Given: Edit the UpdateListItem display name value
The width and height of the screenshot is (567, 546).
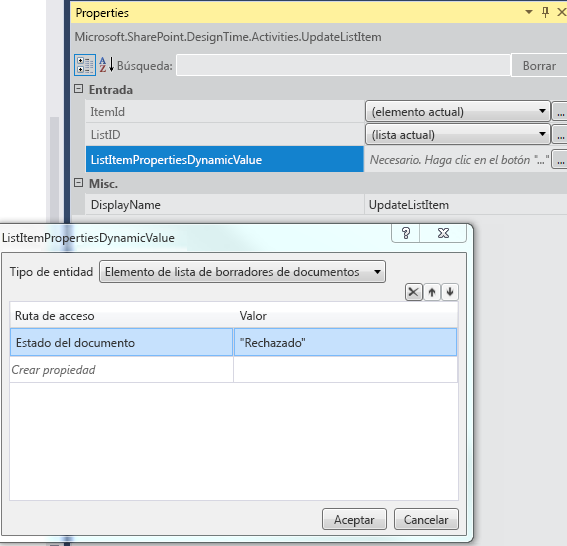Looking at the screenshot, I should [466, 205].
